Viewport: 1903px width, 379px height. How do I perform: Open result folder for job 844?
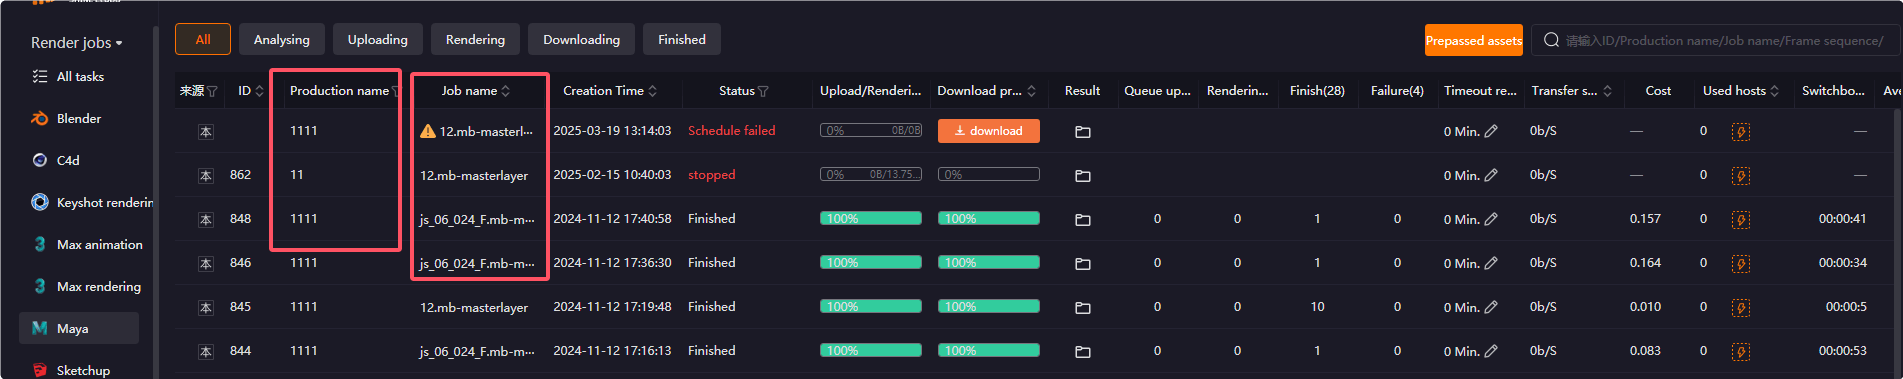(x=1083, y=352)
